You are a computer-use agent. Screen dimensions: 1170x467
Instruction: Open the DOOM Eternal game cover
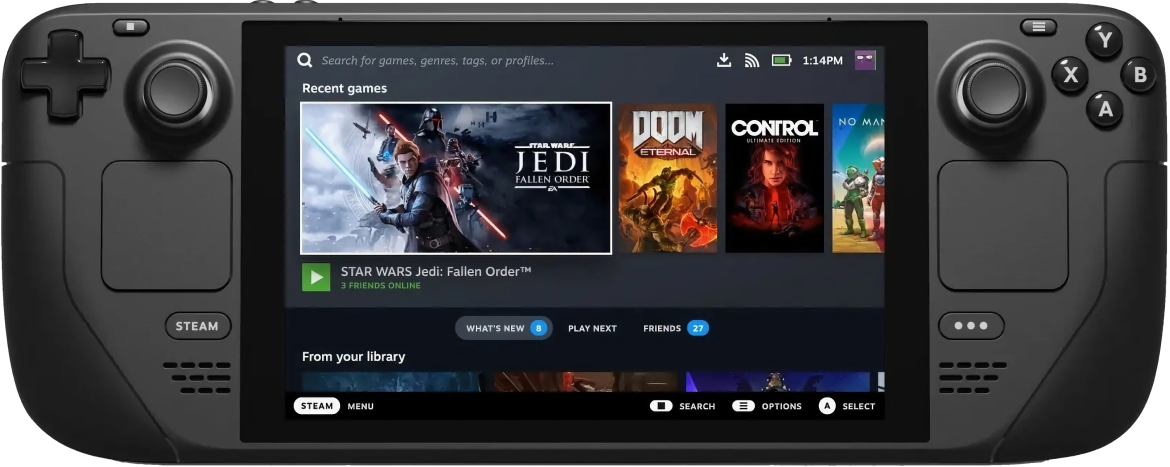(668, 178)
